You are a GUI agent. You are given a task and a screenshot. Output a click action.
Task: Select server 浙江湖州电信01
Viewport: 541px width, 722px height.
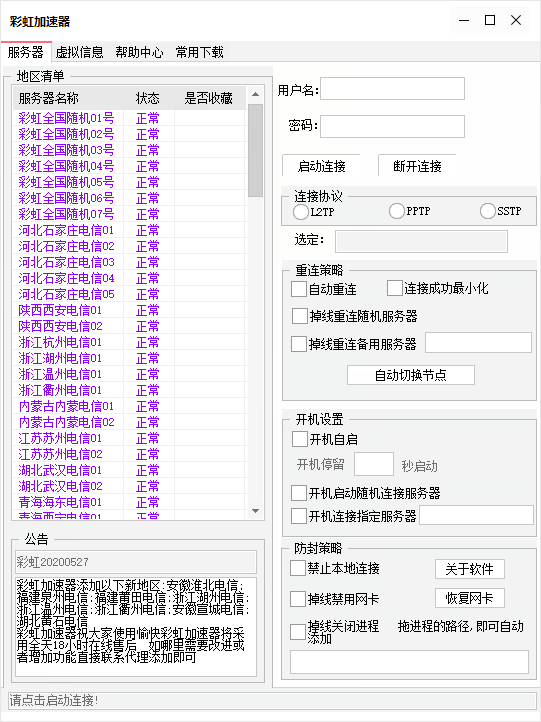coord(60,358)
